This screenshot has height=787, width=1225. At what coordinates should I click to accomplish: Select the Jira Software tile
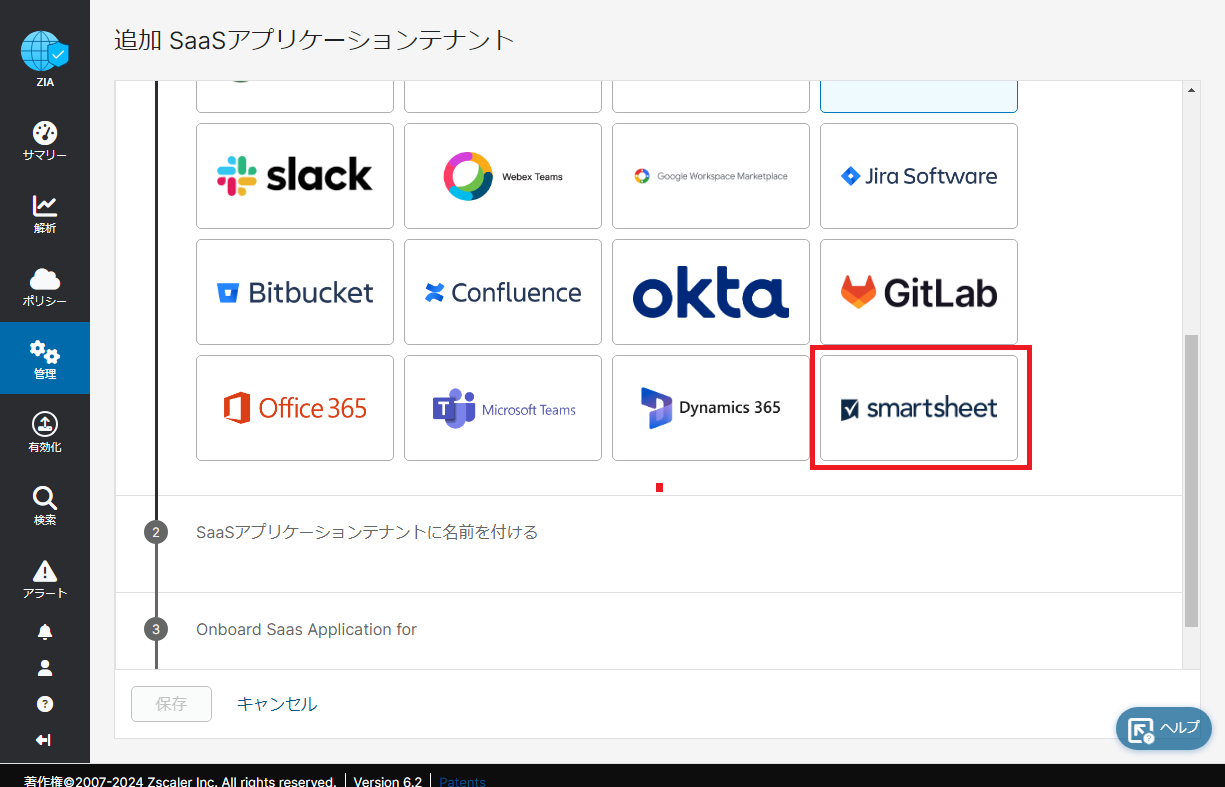pyautogui.click(x=919, y=176)
